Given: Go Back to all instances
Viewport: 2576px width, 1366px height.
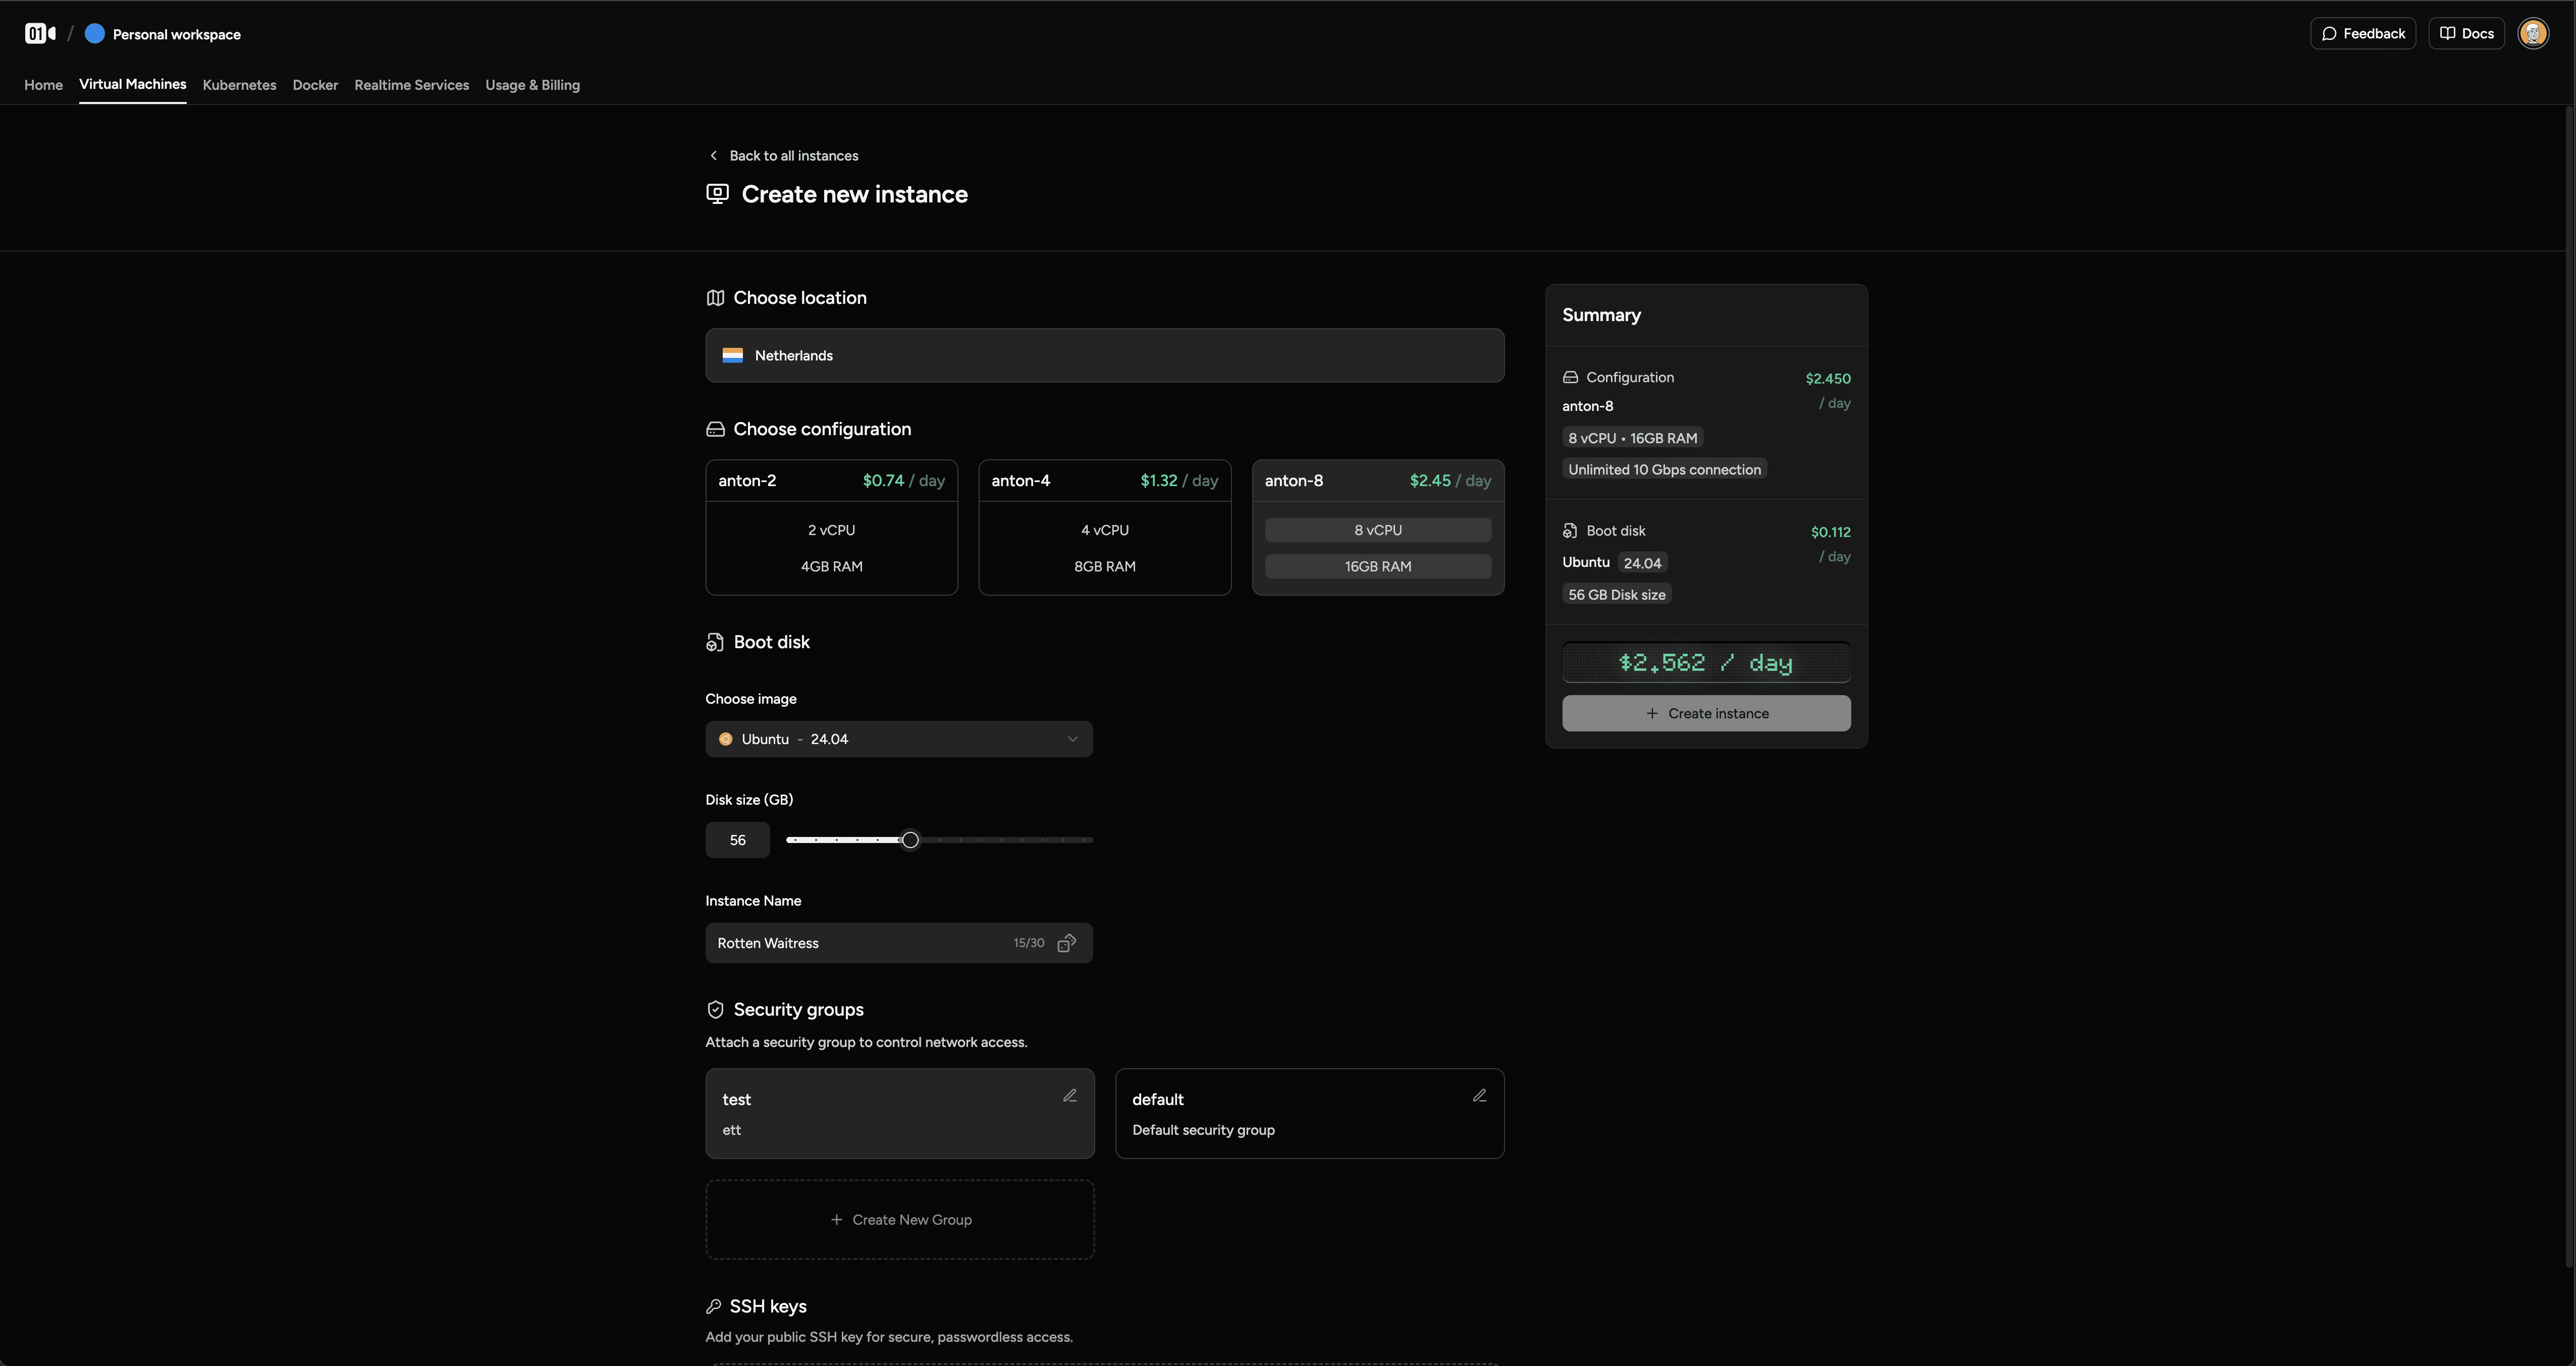Looking at the screenshot, I should pos(783,155).
